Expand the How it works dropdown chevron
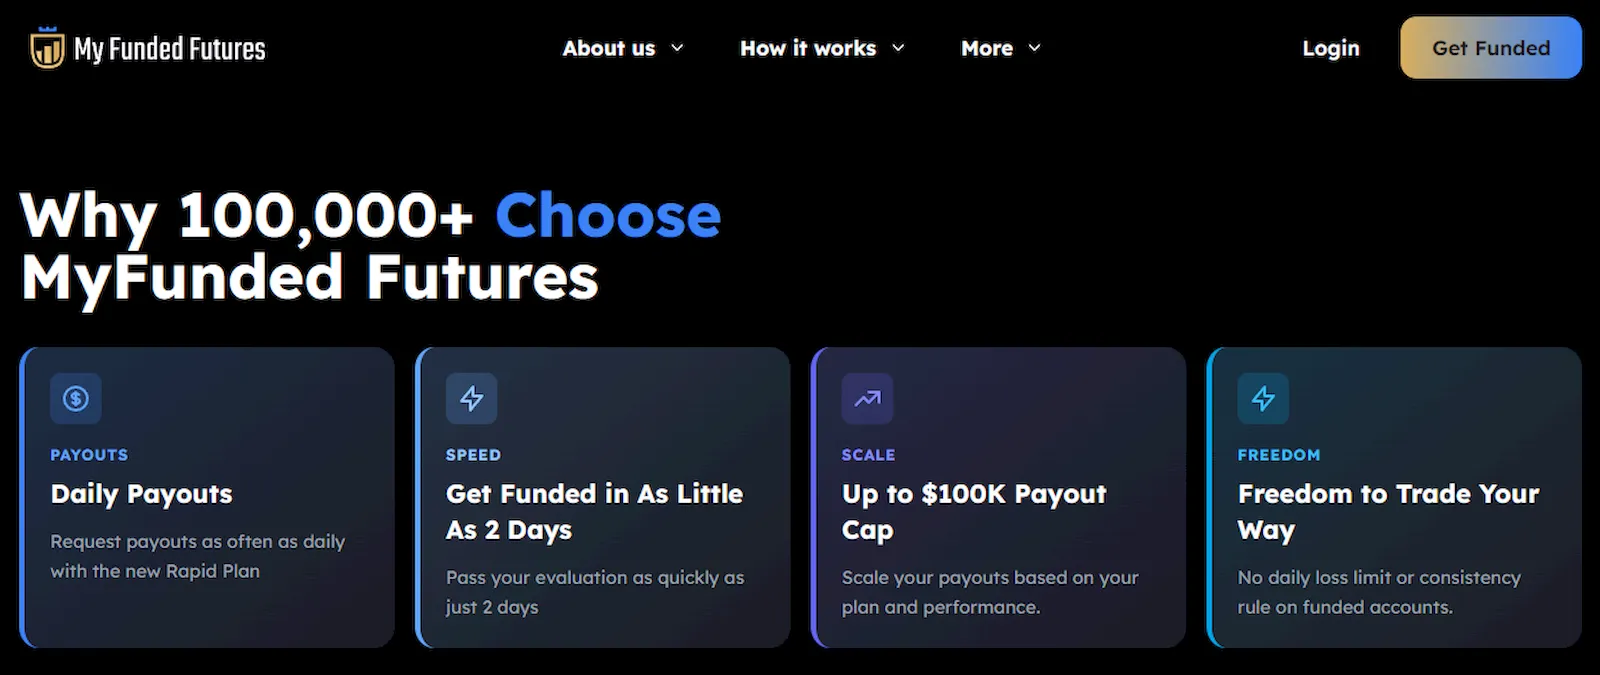 tap(897, 48)
